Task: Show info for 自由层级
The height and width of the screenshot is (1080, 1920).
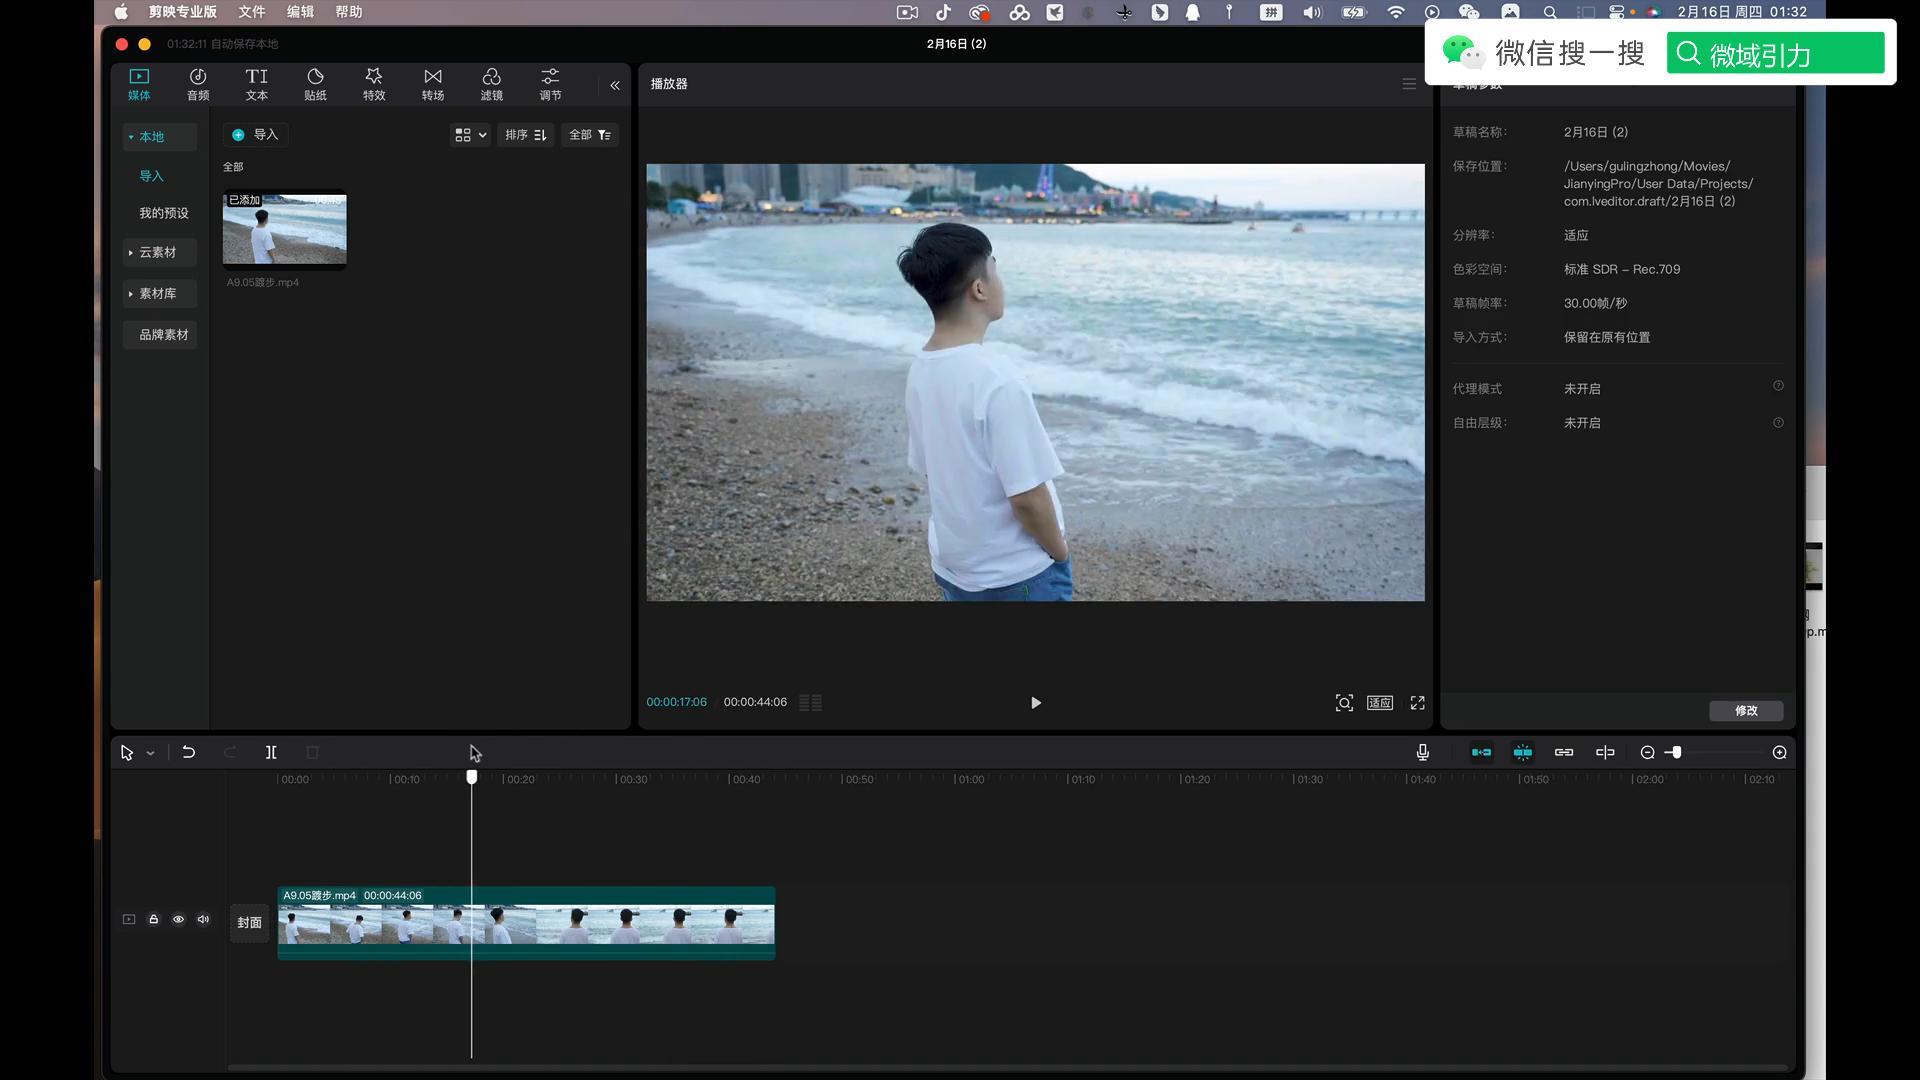Action: click(x=1778, y=423)
